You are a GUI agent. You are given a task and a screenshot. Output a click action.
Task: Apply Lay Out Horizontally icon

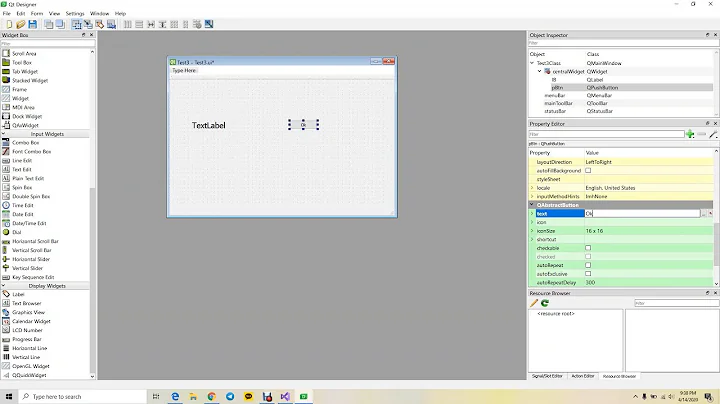(x=128, y=24)
